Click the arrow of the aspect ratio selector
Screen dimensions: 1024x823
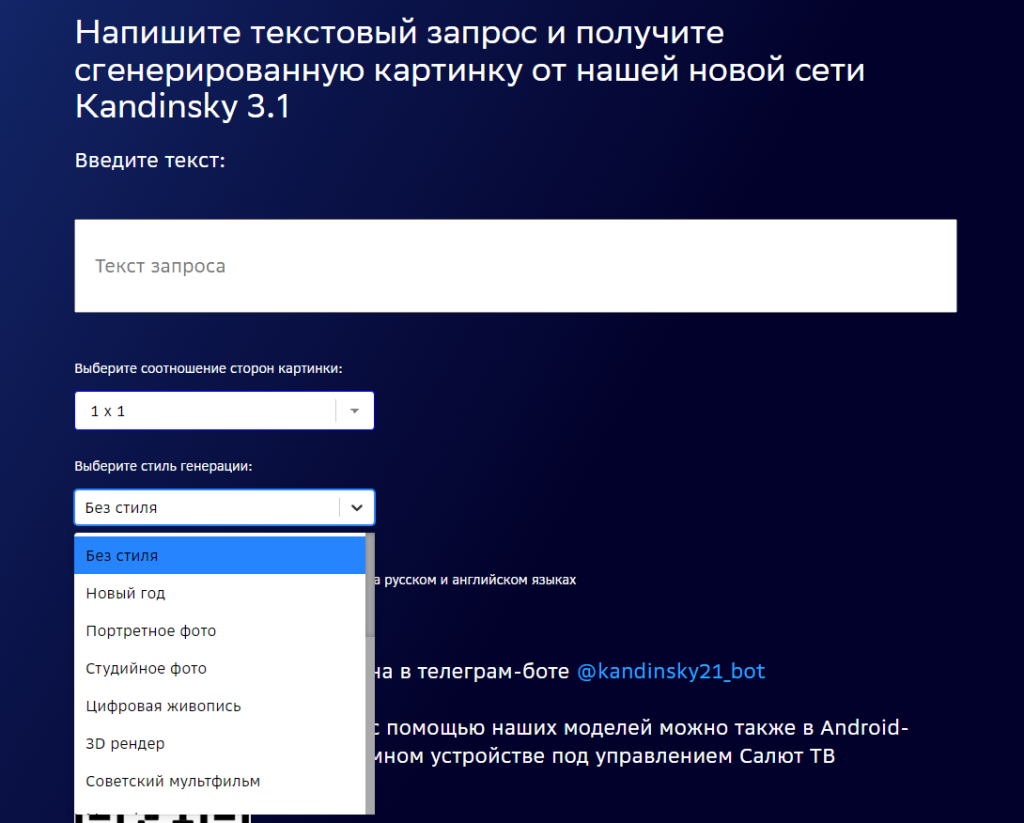point(355,411)
